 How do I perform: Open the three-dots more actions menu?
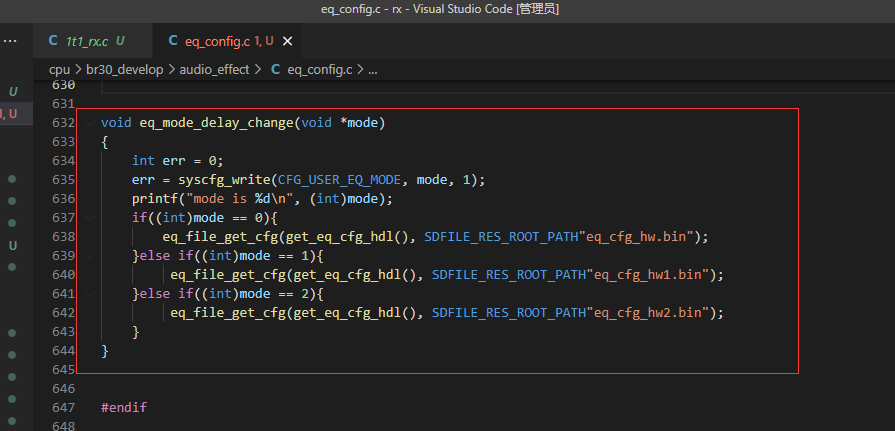click(x=10, y=41)
